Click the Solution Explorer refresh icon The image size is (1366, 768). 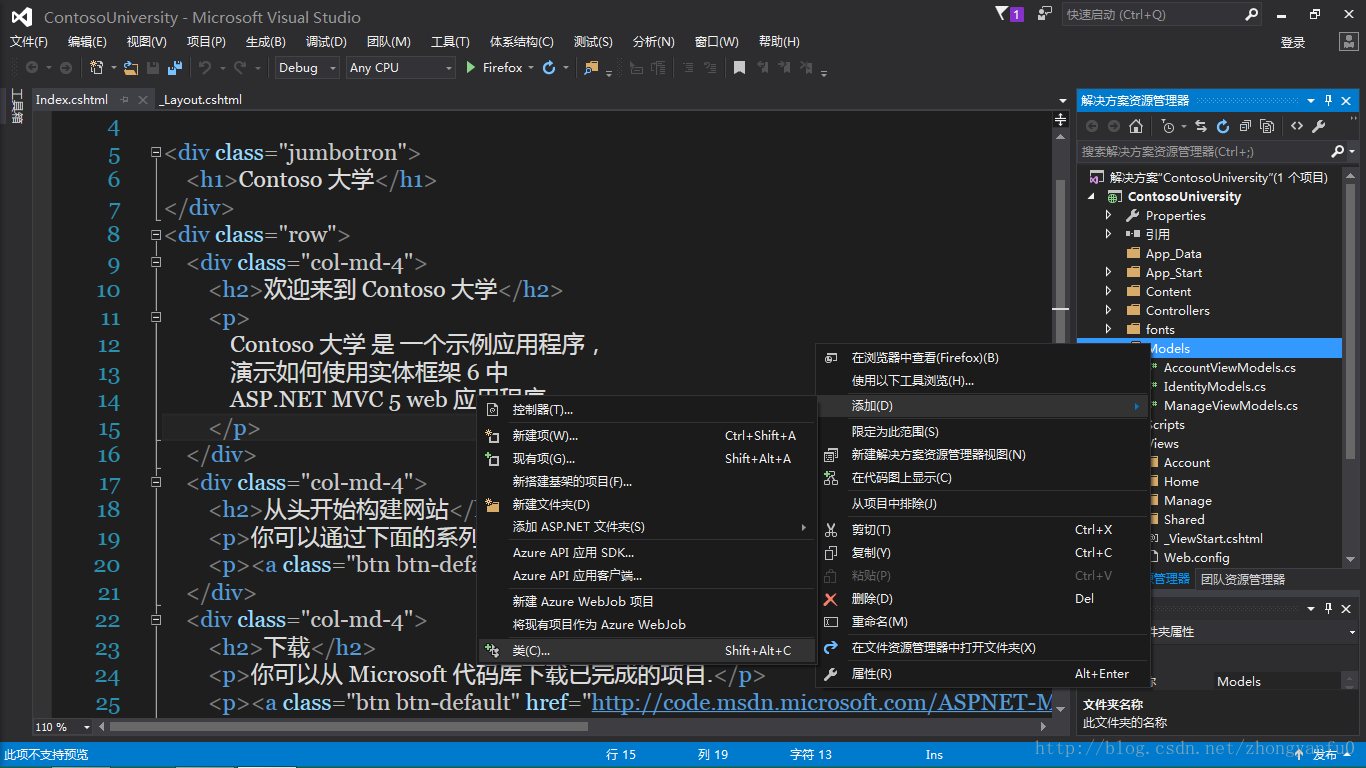pos(1223,127)
